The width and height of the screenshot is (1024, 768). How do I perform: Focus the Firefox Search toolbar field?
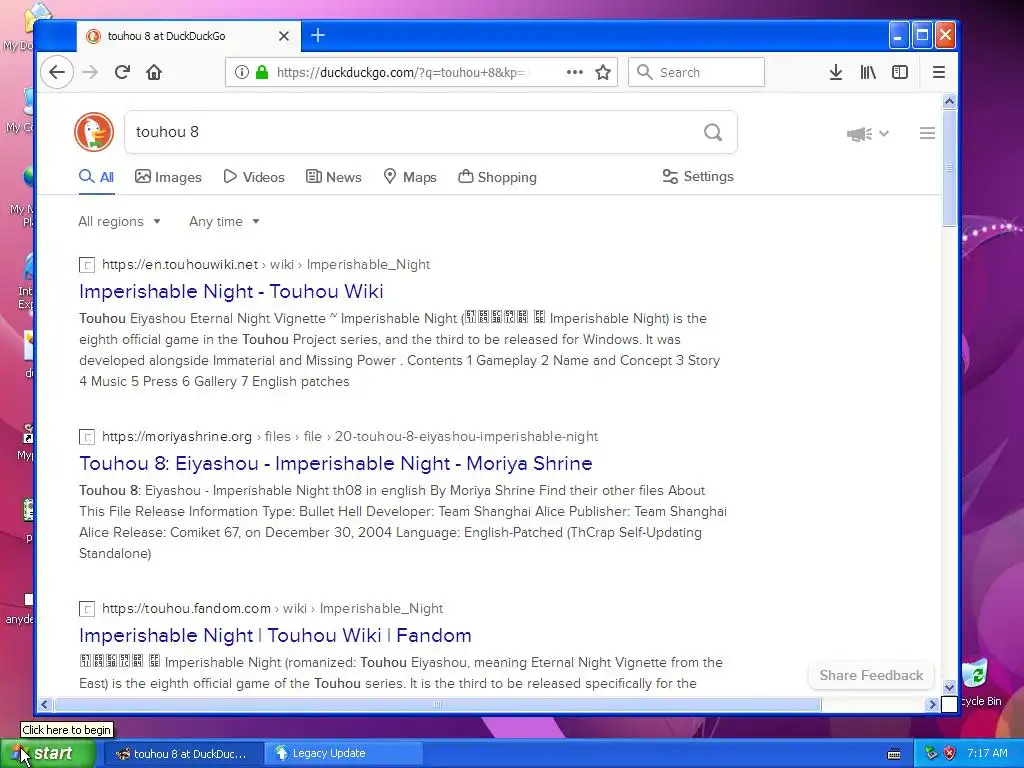(x=696, y=72)
